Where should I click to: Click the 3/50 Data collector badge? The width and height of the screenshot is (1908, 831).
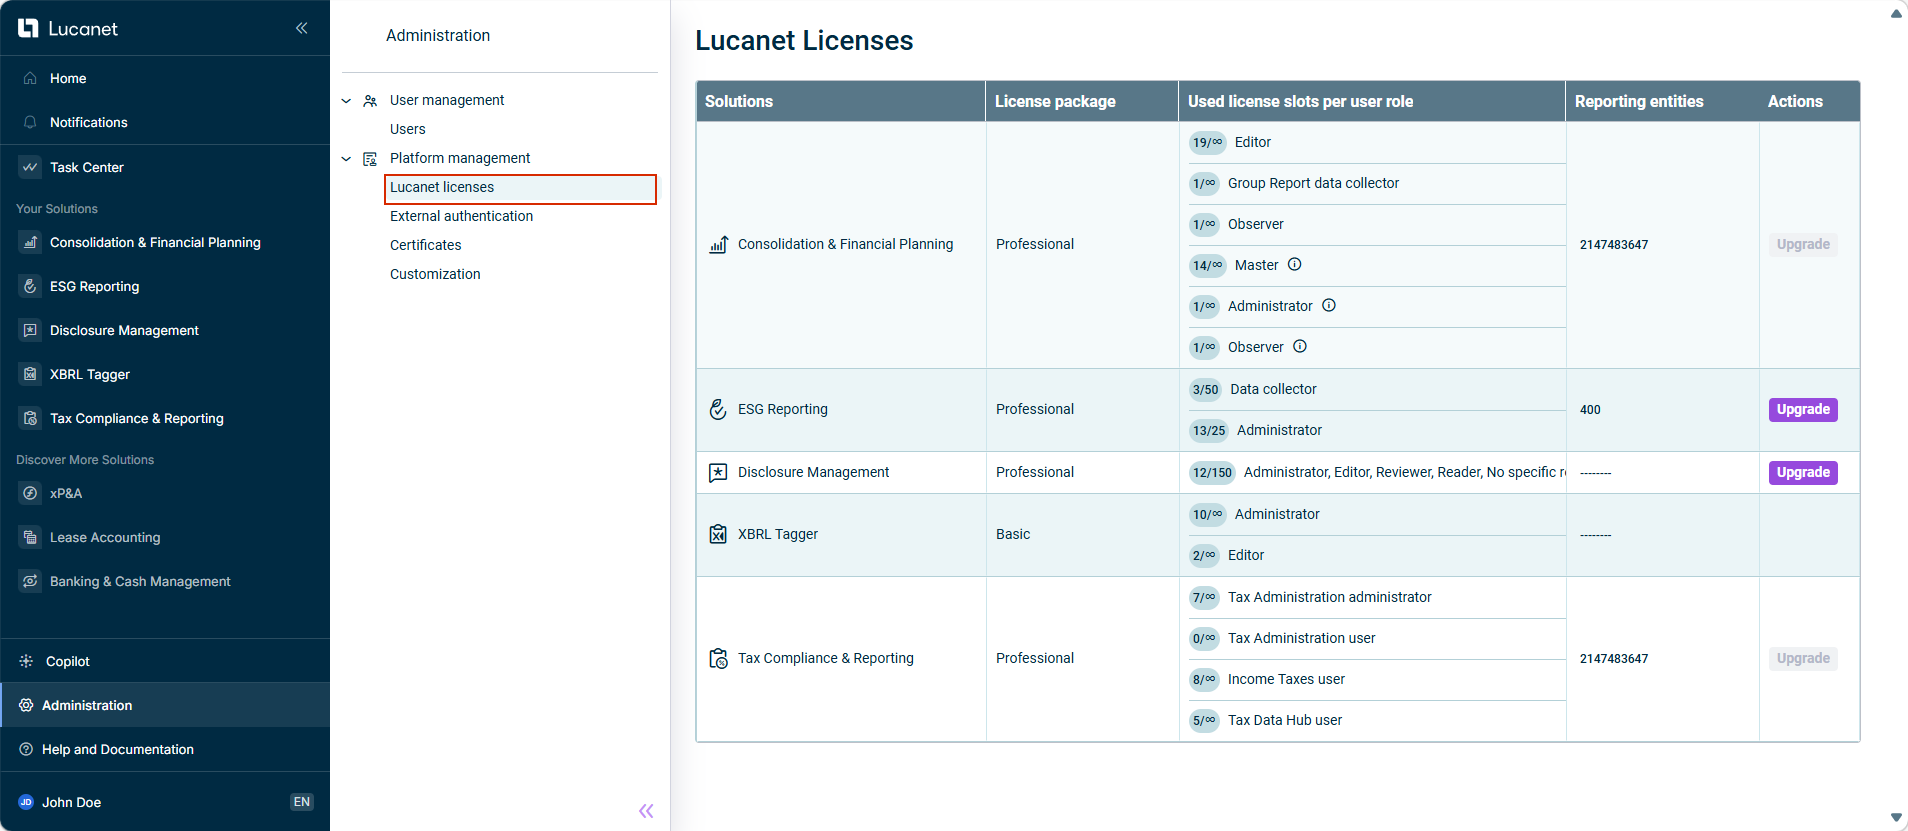[x=1205, y=389]
